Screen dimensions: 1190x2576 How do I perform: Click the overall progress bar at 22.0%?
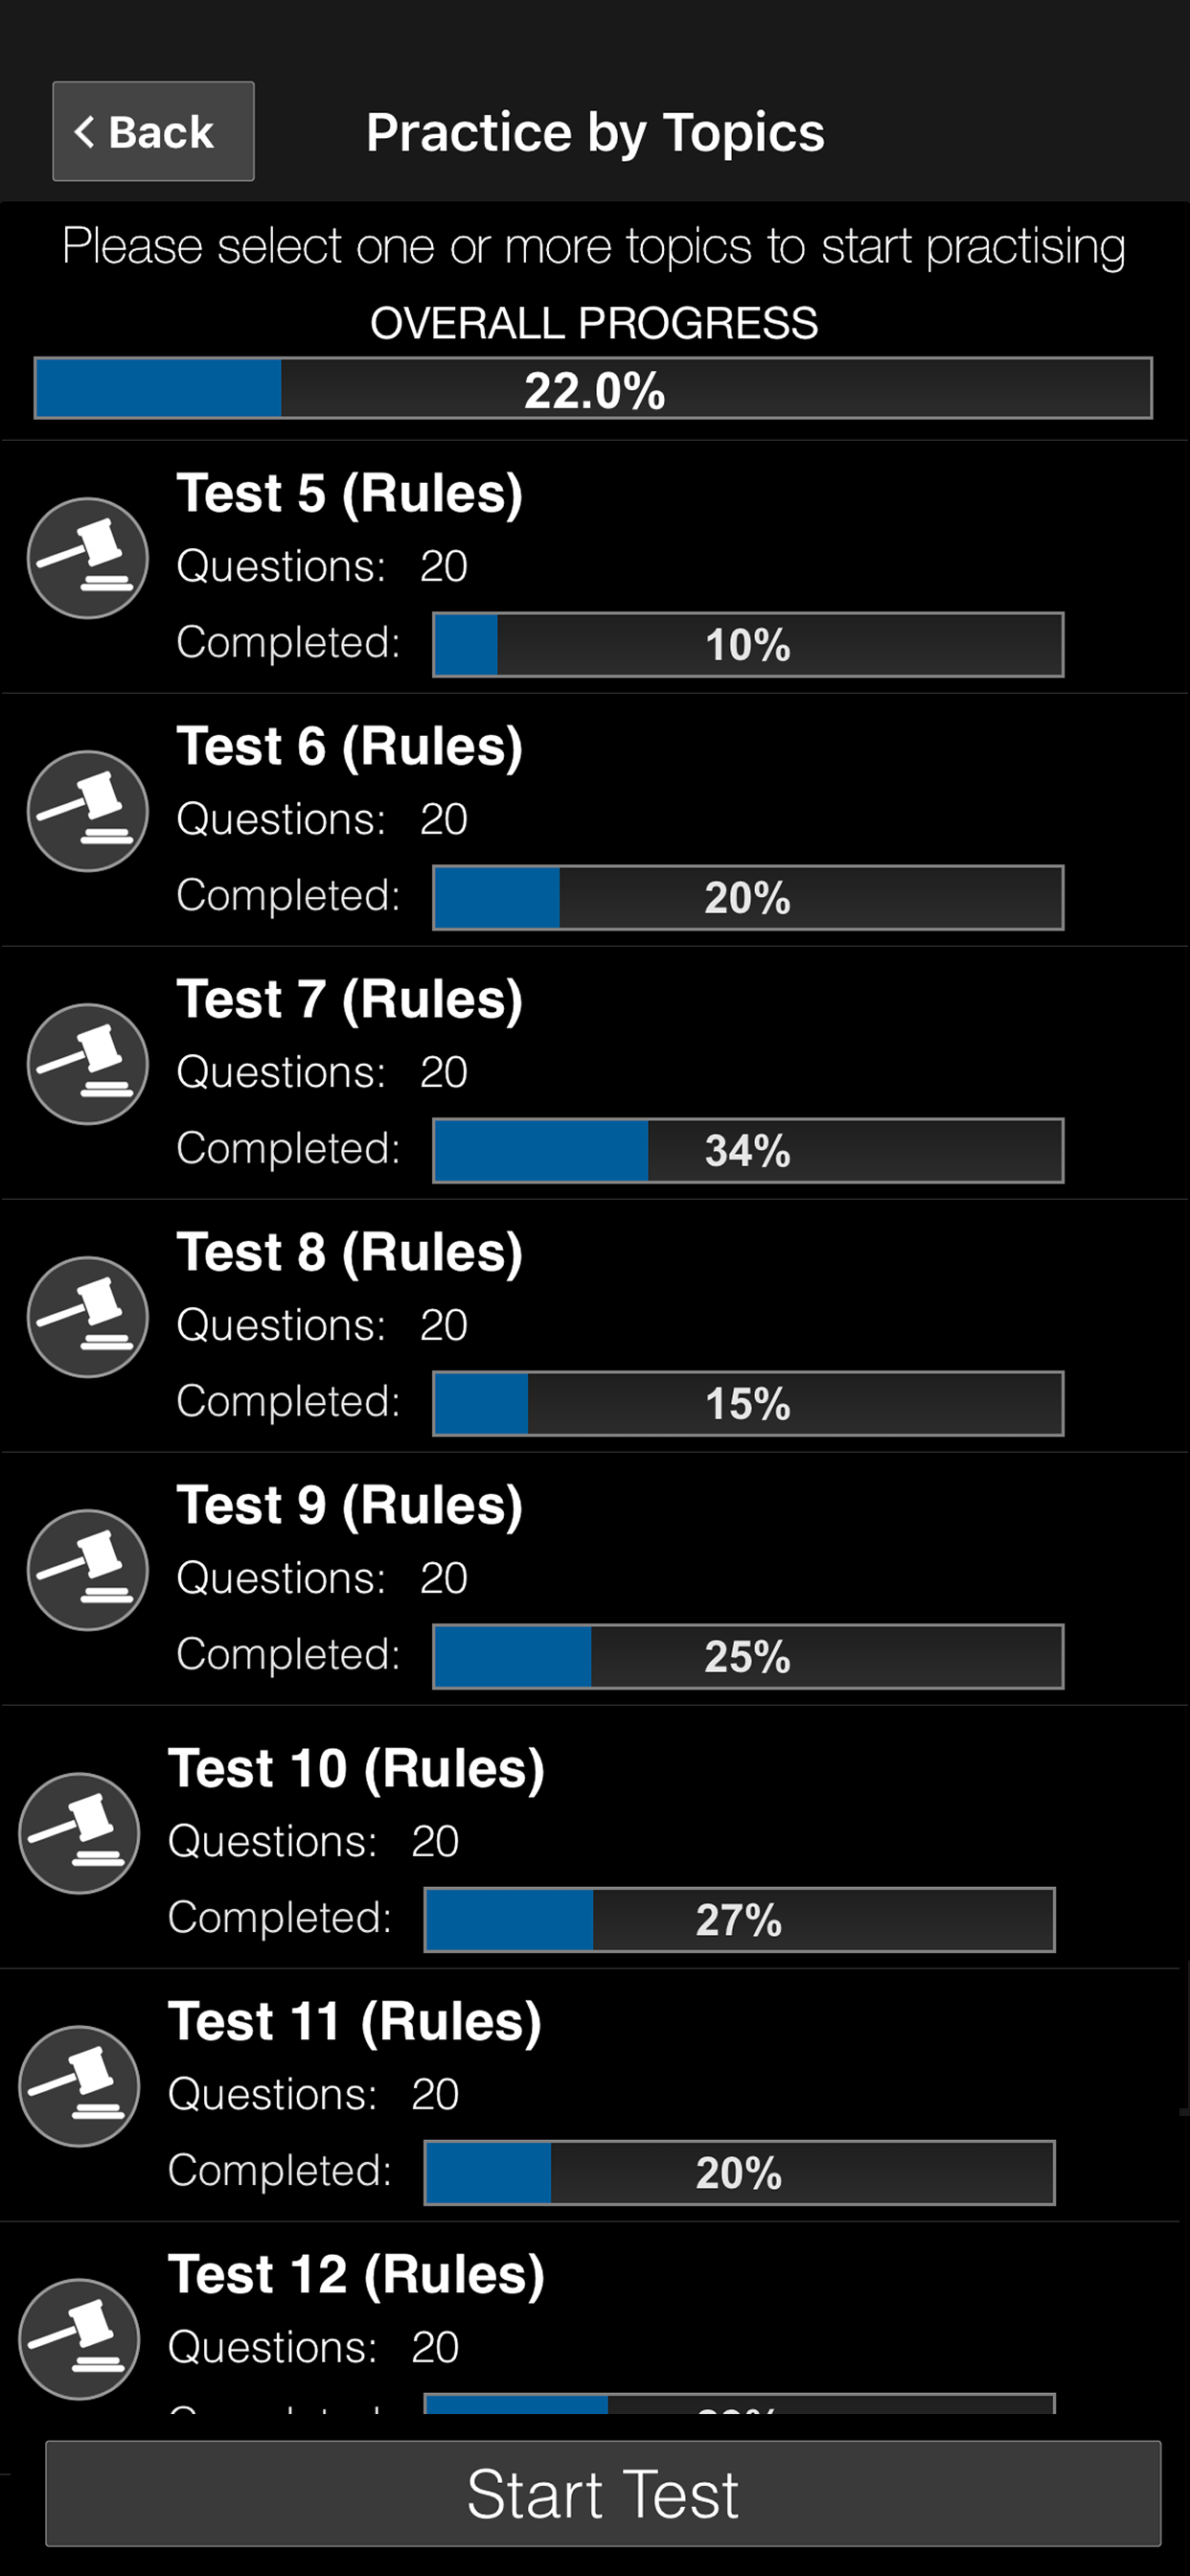(x=593, y=388)
